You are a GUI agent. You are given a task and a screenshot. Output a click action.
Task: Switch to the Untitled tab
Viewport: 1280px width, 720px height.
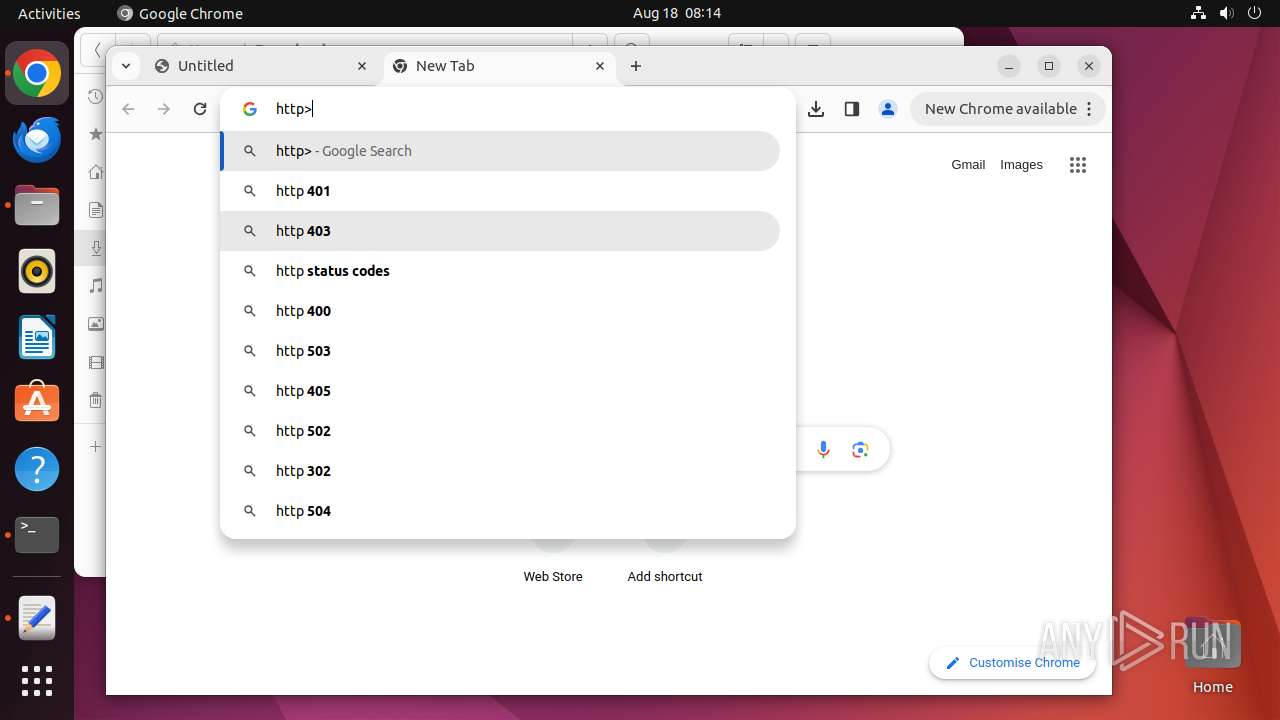click(262, 66)
